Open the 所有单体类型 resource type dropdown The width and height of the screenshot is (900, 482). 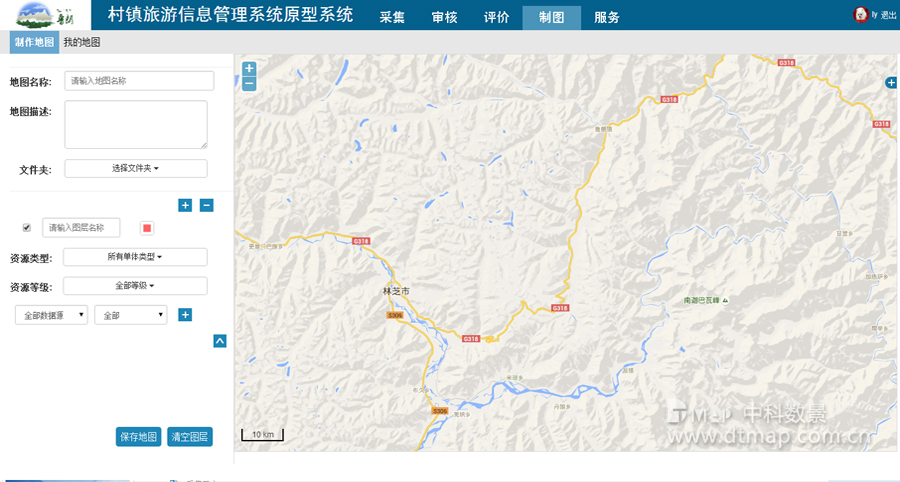coord(135,257)
